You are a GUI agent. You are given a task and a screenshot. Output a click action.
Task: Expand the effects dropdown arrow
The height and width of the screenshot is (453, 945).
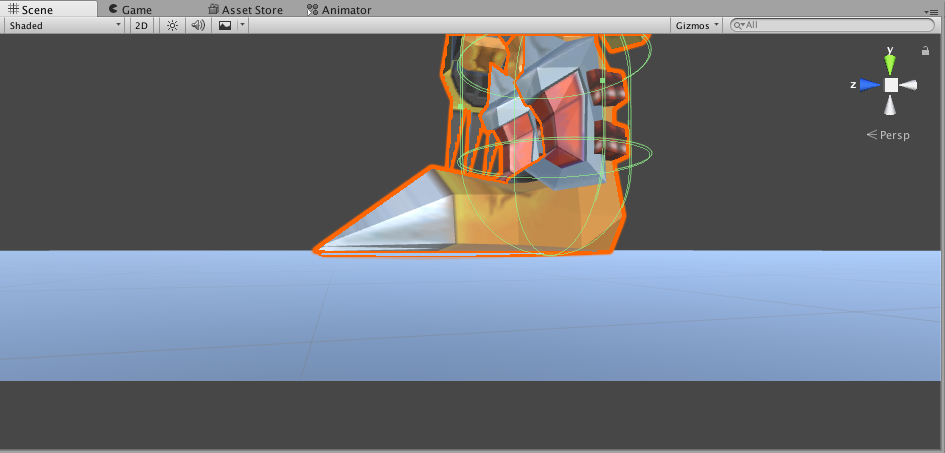[x=242, y=25]
